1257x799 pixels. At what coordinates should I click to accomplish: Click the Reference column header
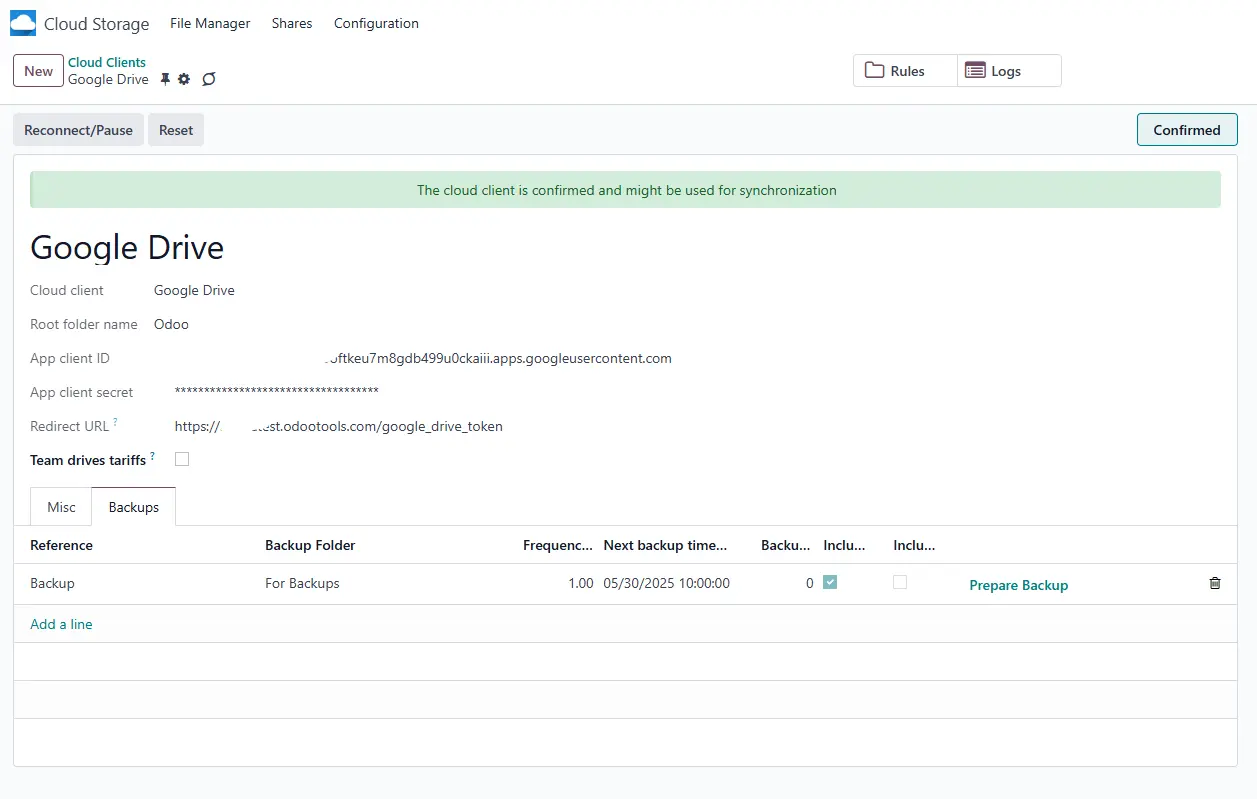[x=61, y=545]
